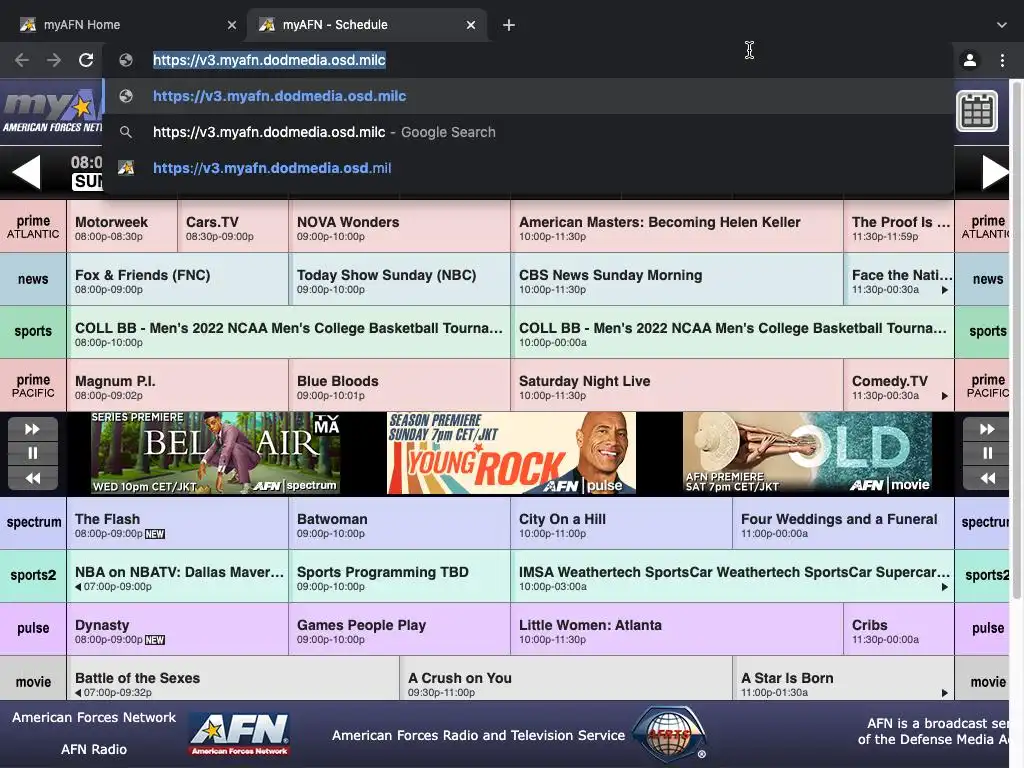Click the AFN logo in the footer
This screenshot has height=768, width=1024.
pos(240,734)
